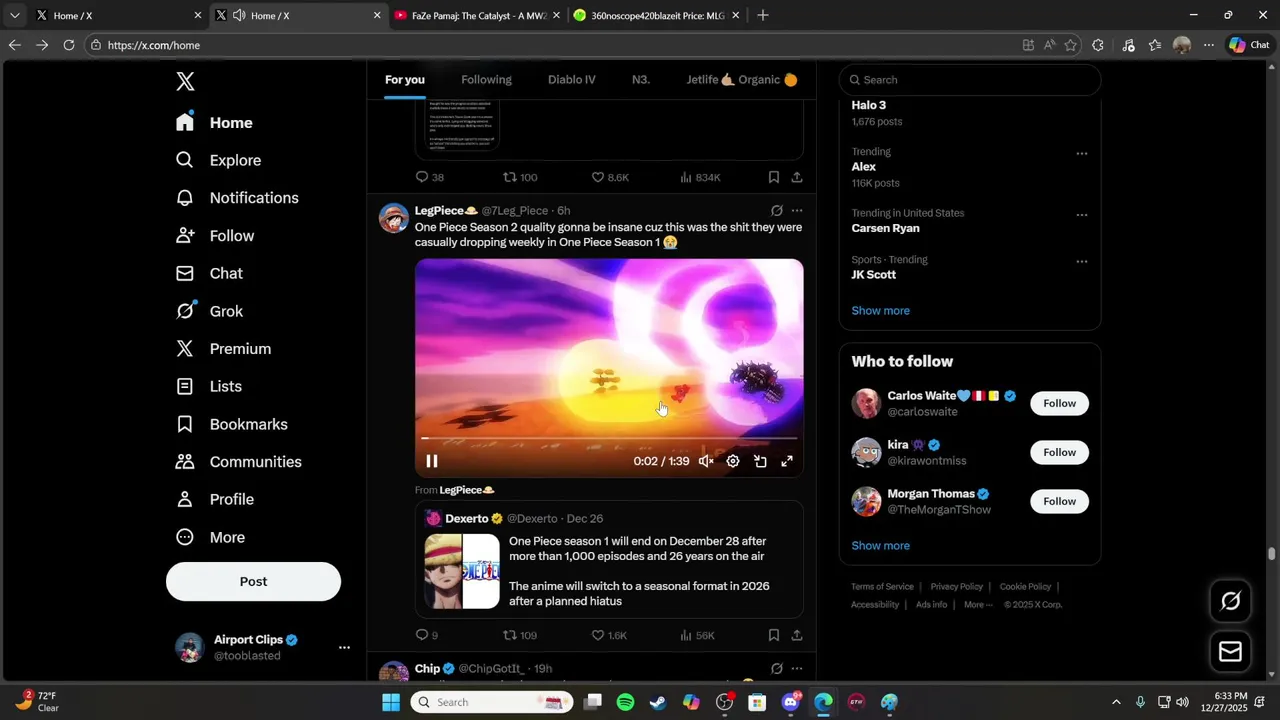Toggle picture-in-picture on the video
Viewport: 1280px width, 720px height.
click(760, 461)
